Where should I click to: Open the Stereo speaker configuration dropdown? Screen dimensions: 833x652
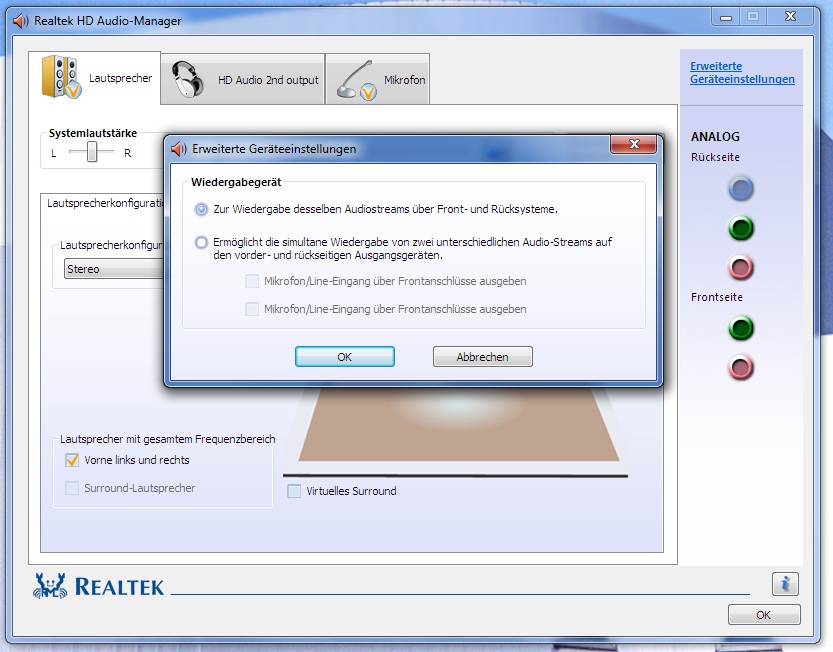(x=114, y=269)
